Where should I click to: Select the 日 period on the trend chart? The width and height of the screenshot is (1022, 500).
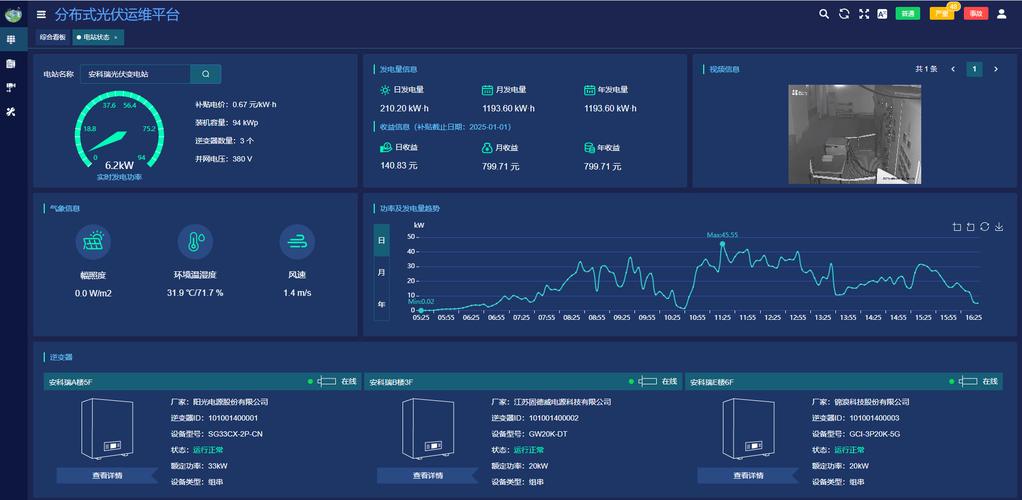(381, 241)
